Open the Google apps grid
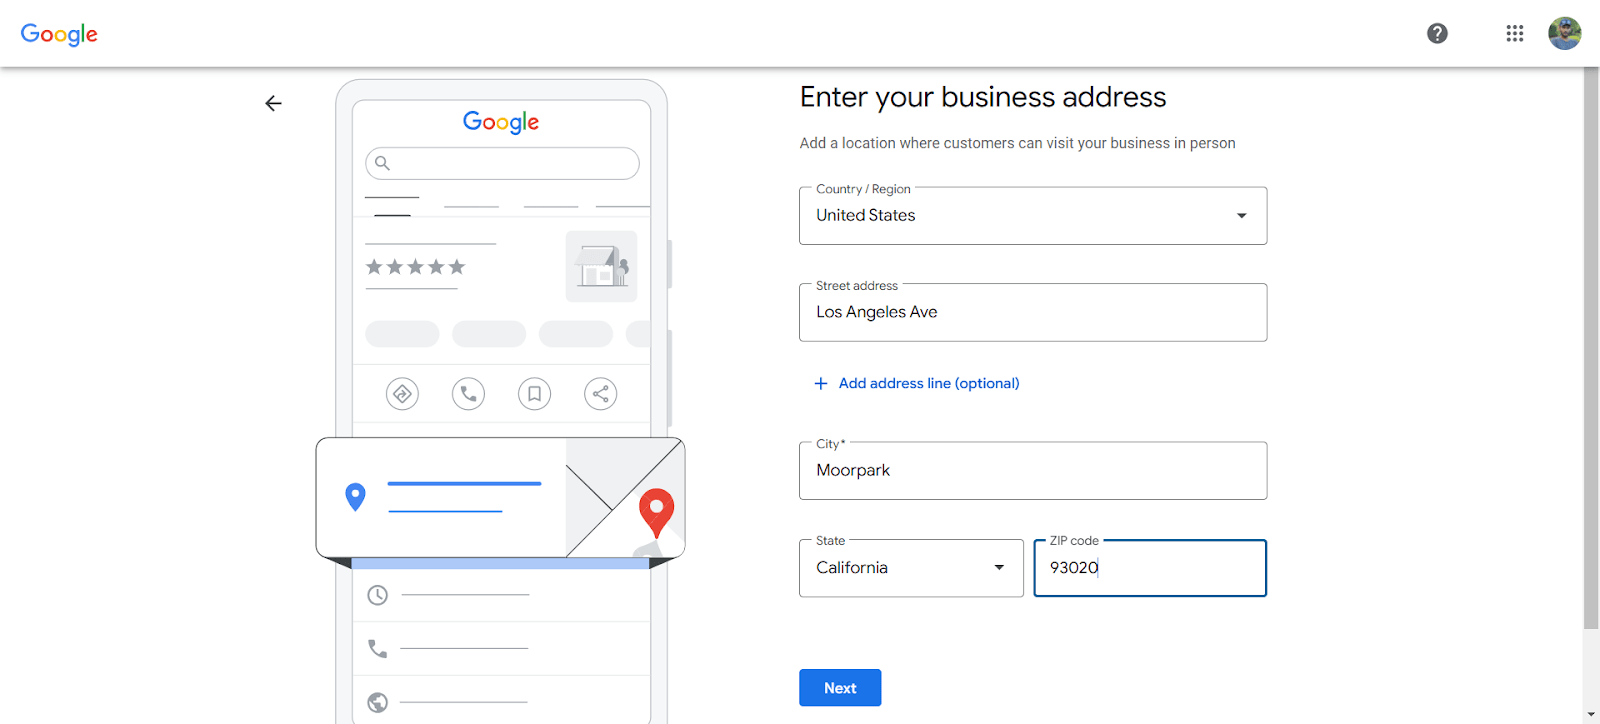This screenshot has width=1600, height=724. tap(1515, 34)
